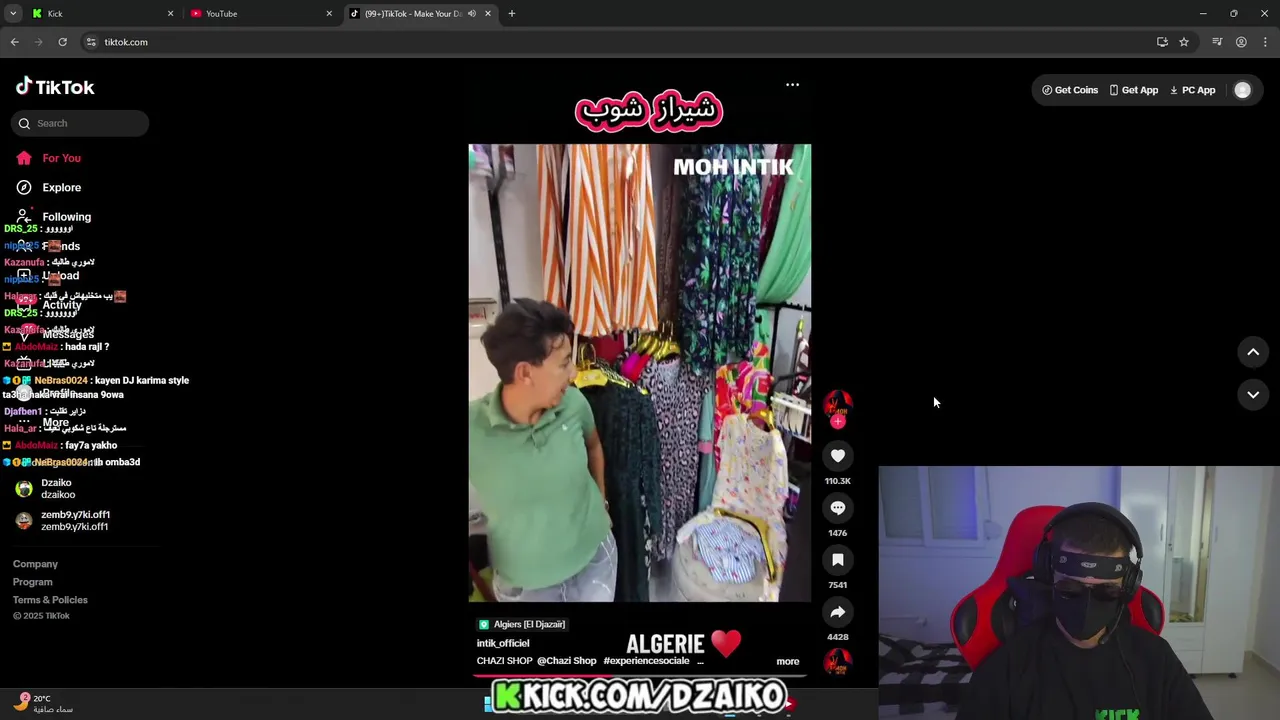
Task: Go back in browser history
Action: 14,42
